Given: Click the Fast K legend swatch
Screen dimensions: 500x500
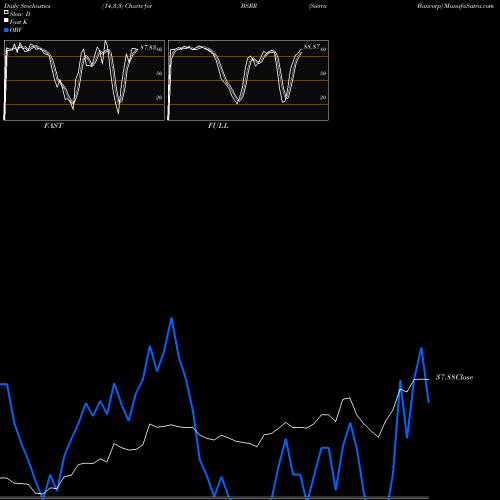Looking at the screenshot, I should (x=6, y=20).
